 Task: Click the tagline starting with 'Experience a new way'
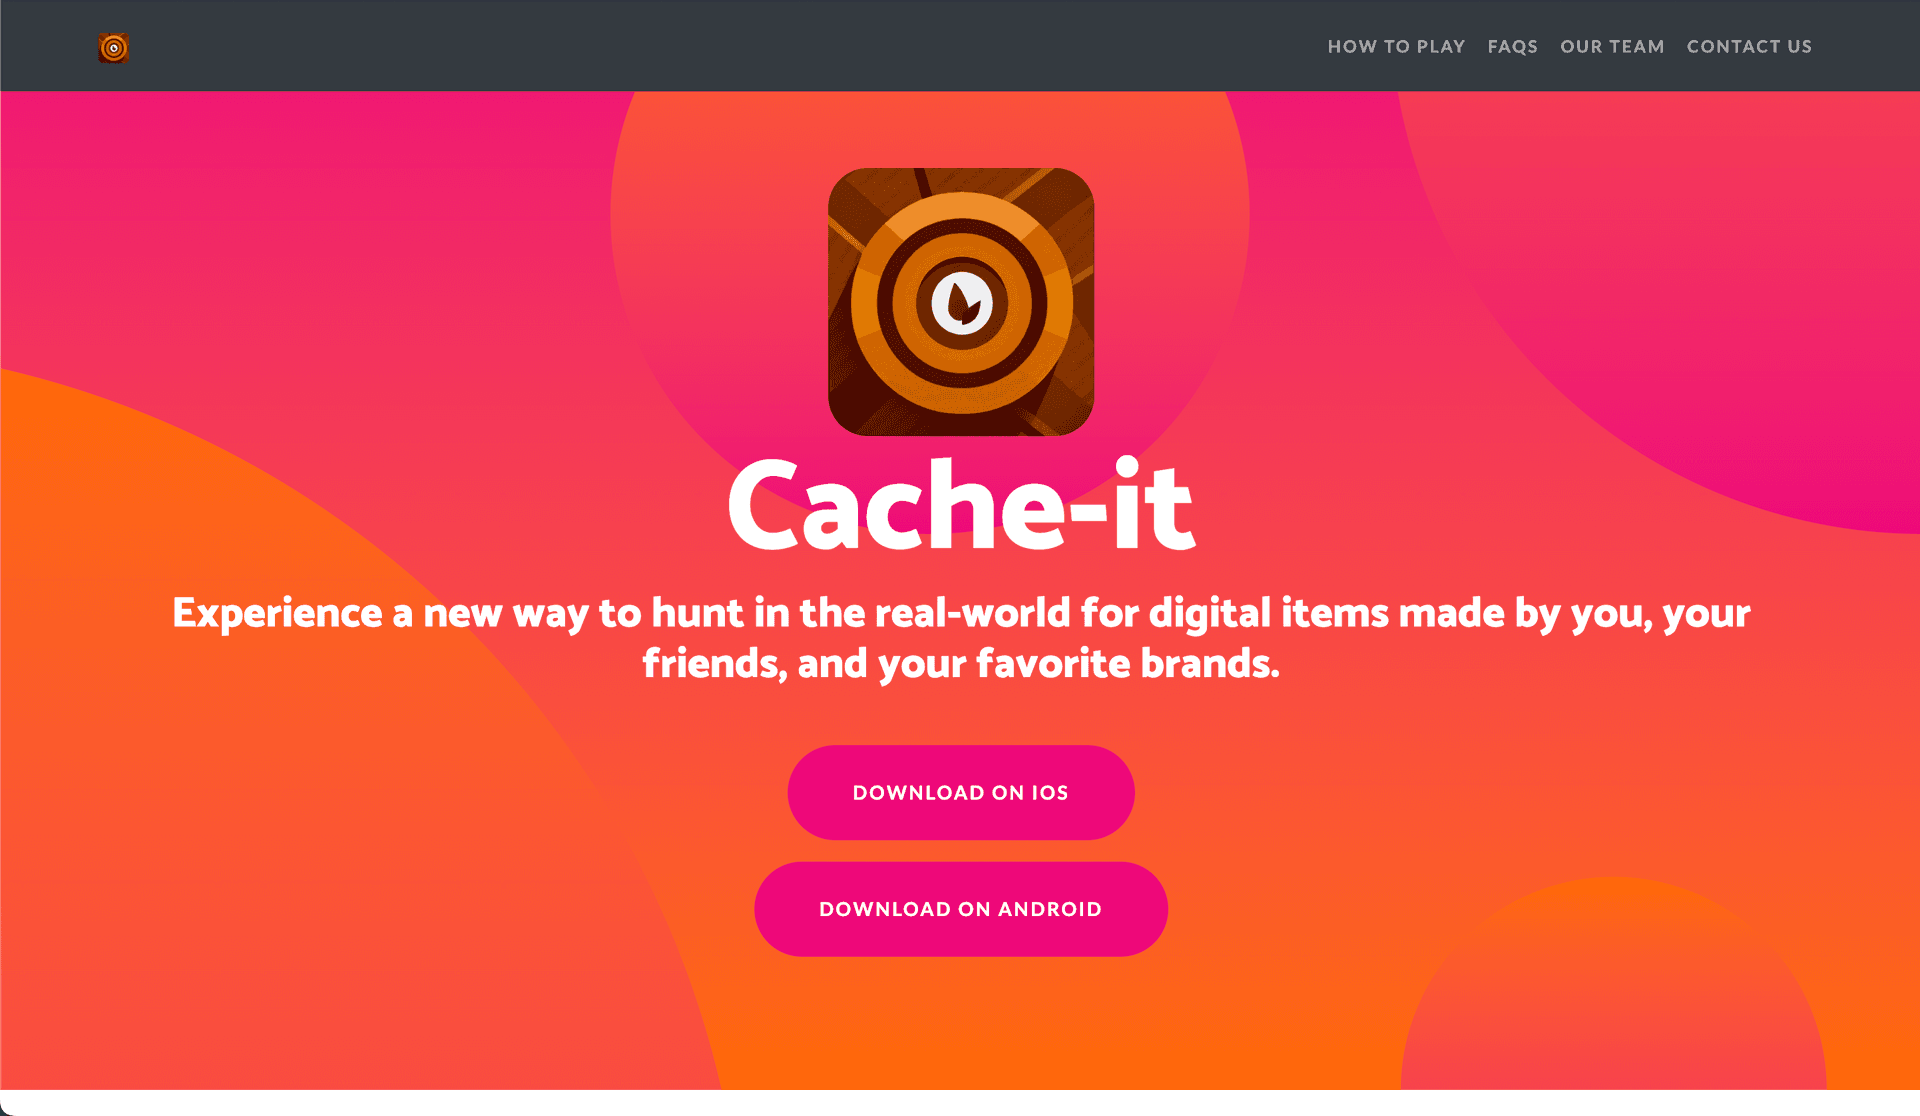tap(961, 638)
